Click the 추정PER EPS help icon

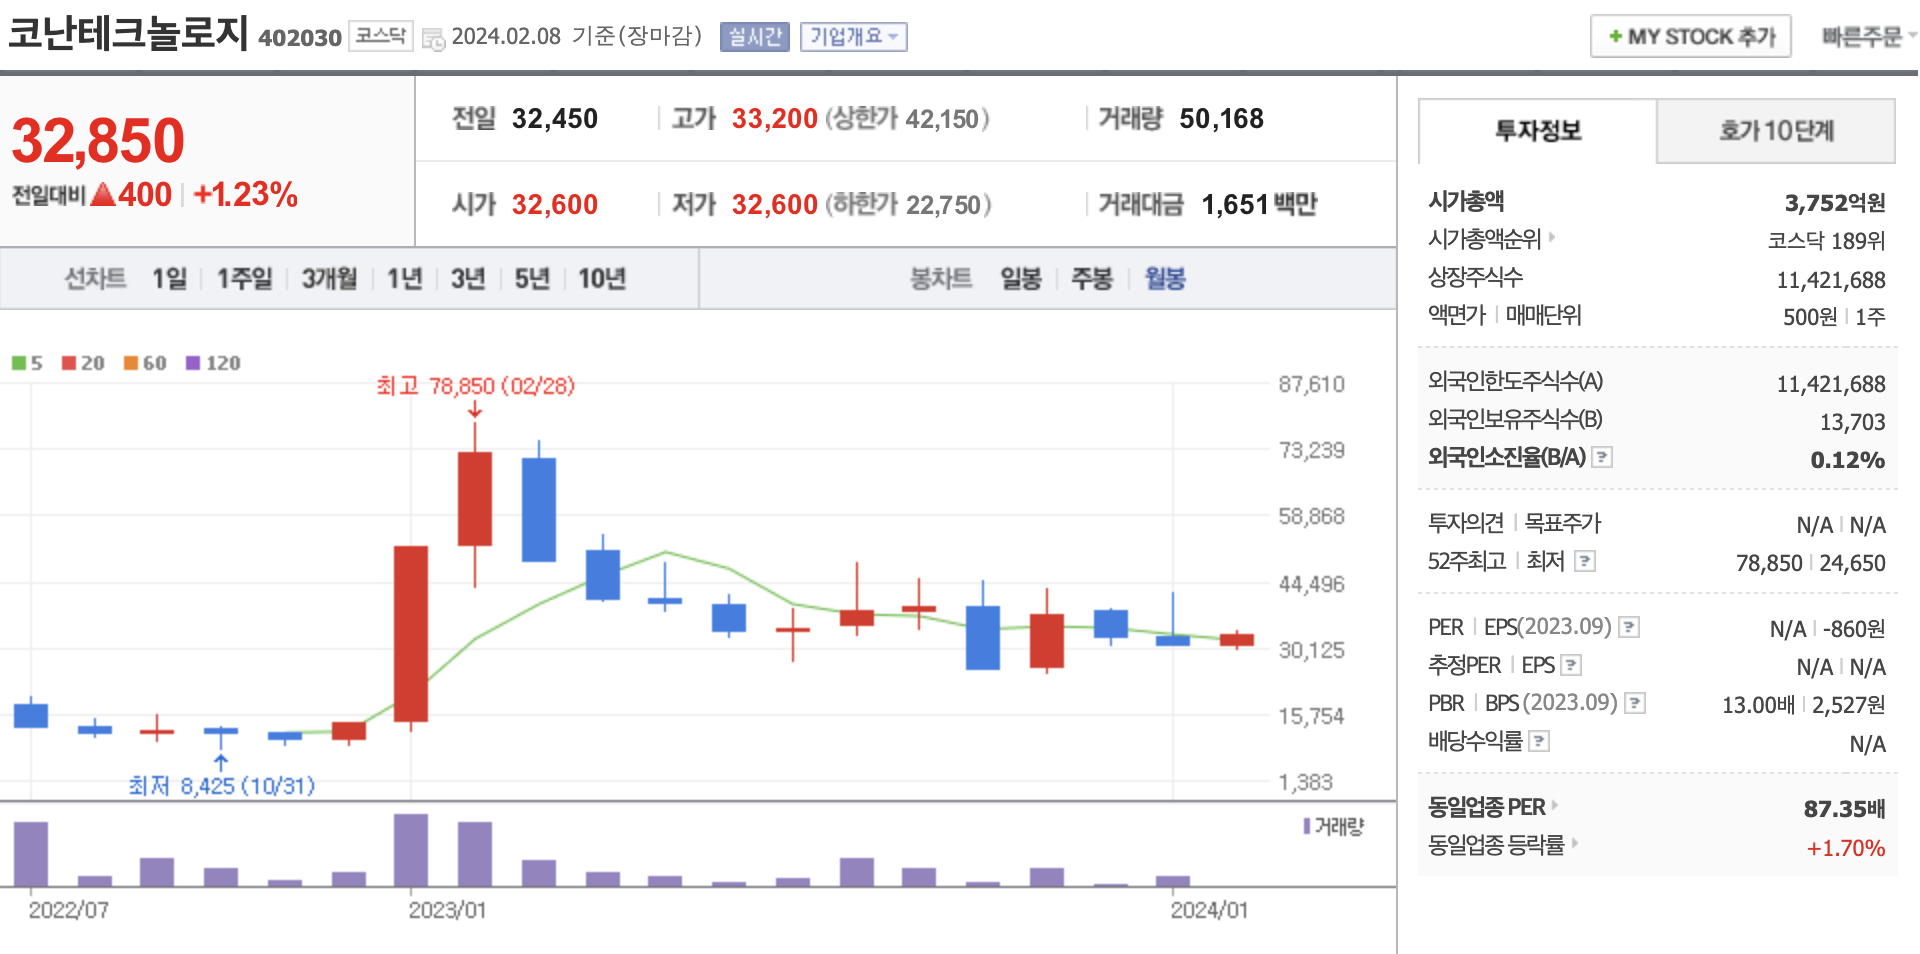1571,665
